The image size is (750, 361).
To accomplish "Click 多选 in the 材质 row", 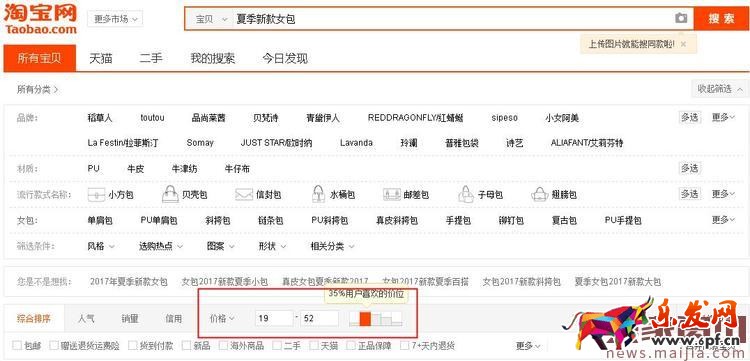I will (690, 168).
